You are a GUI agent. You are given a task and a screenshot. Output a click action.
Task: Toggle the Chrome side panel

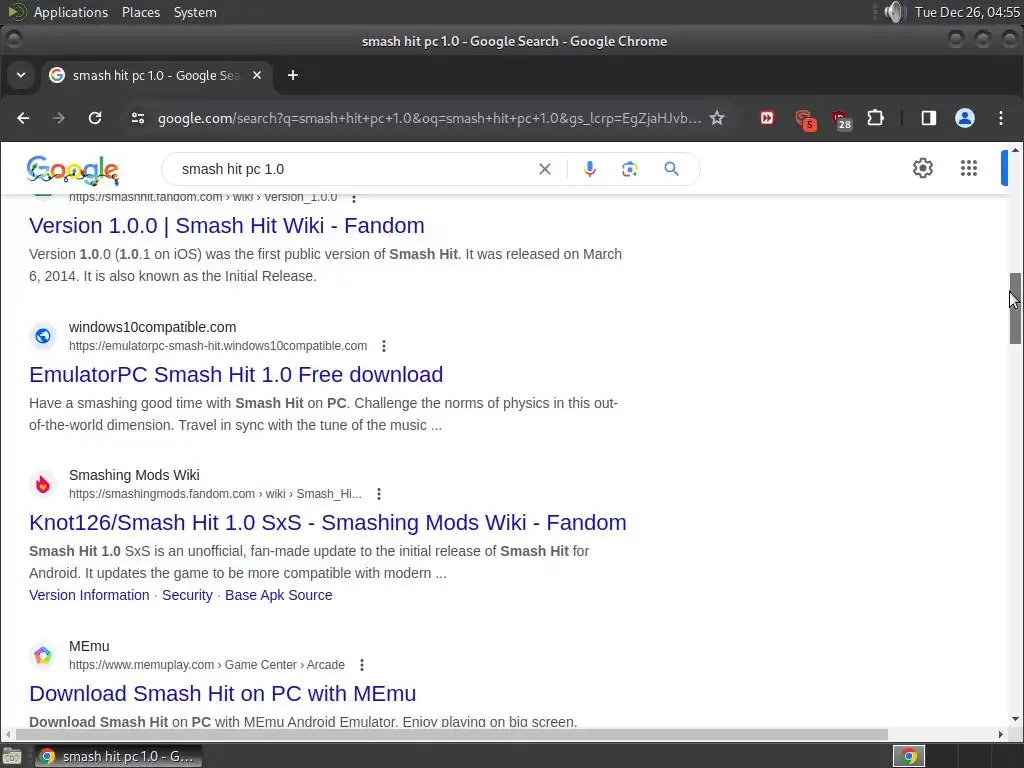[x=929, y=118]
